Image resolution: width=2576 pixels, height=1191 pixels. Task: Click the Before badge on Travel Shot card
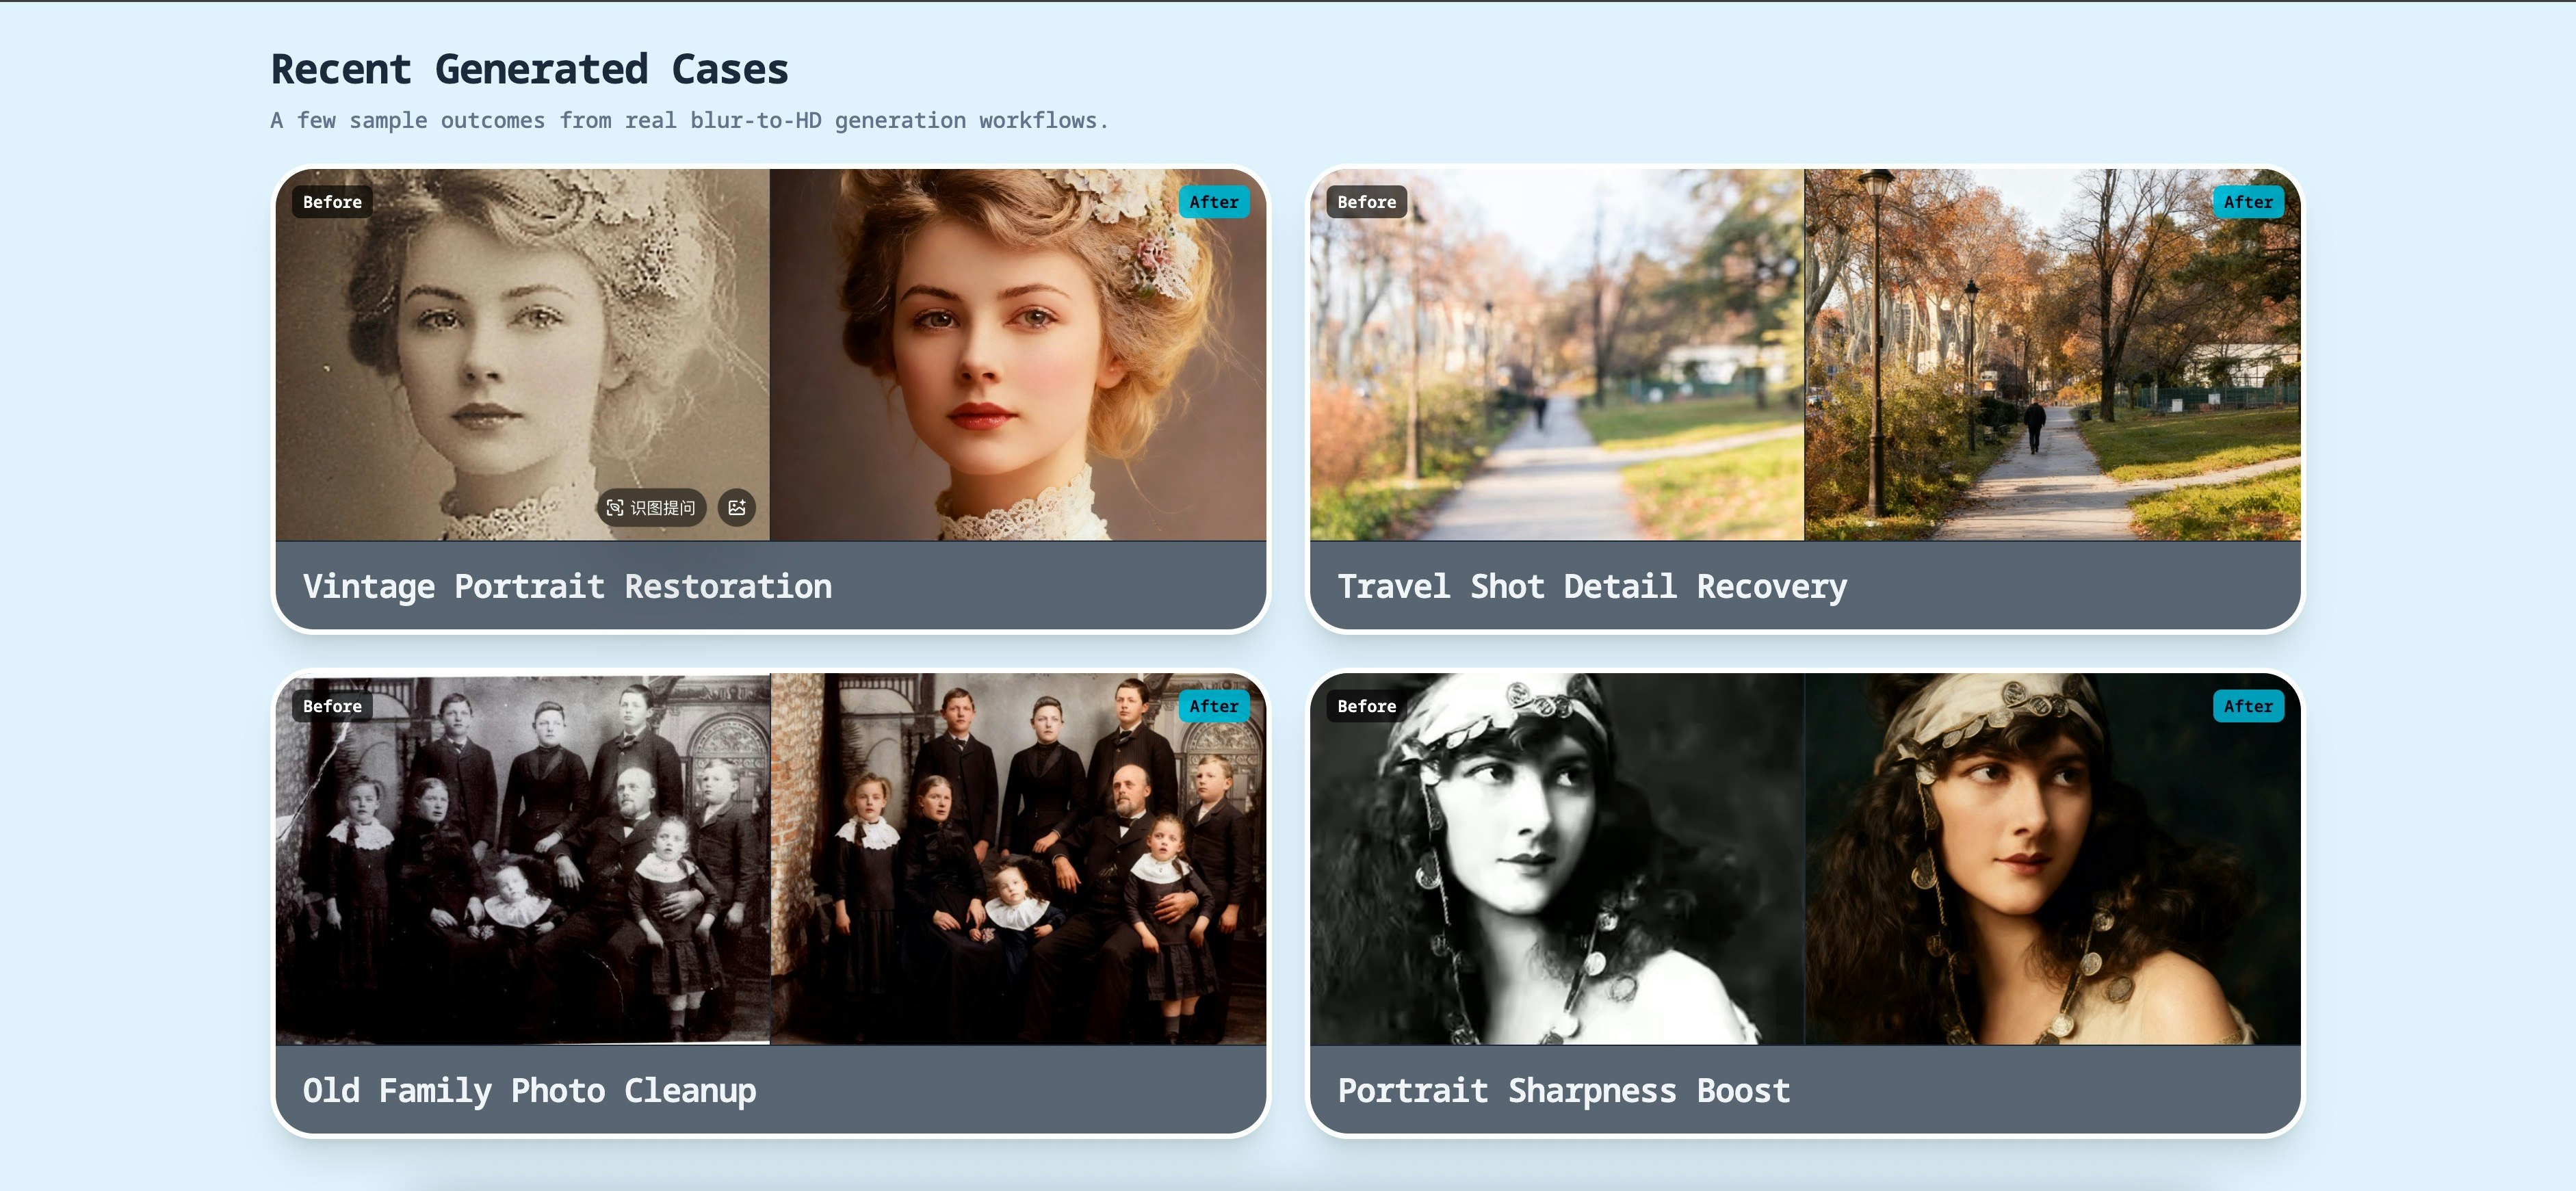[1366, 202]
